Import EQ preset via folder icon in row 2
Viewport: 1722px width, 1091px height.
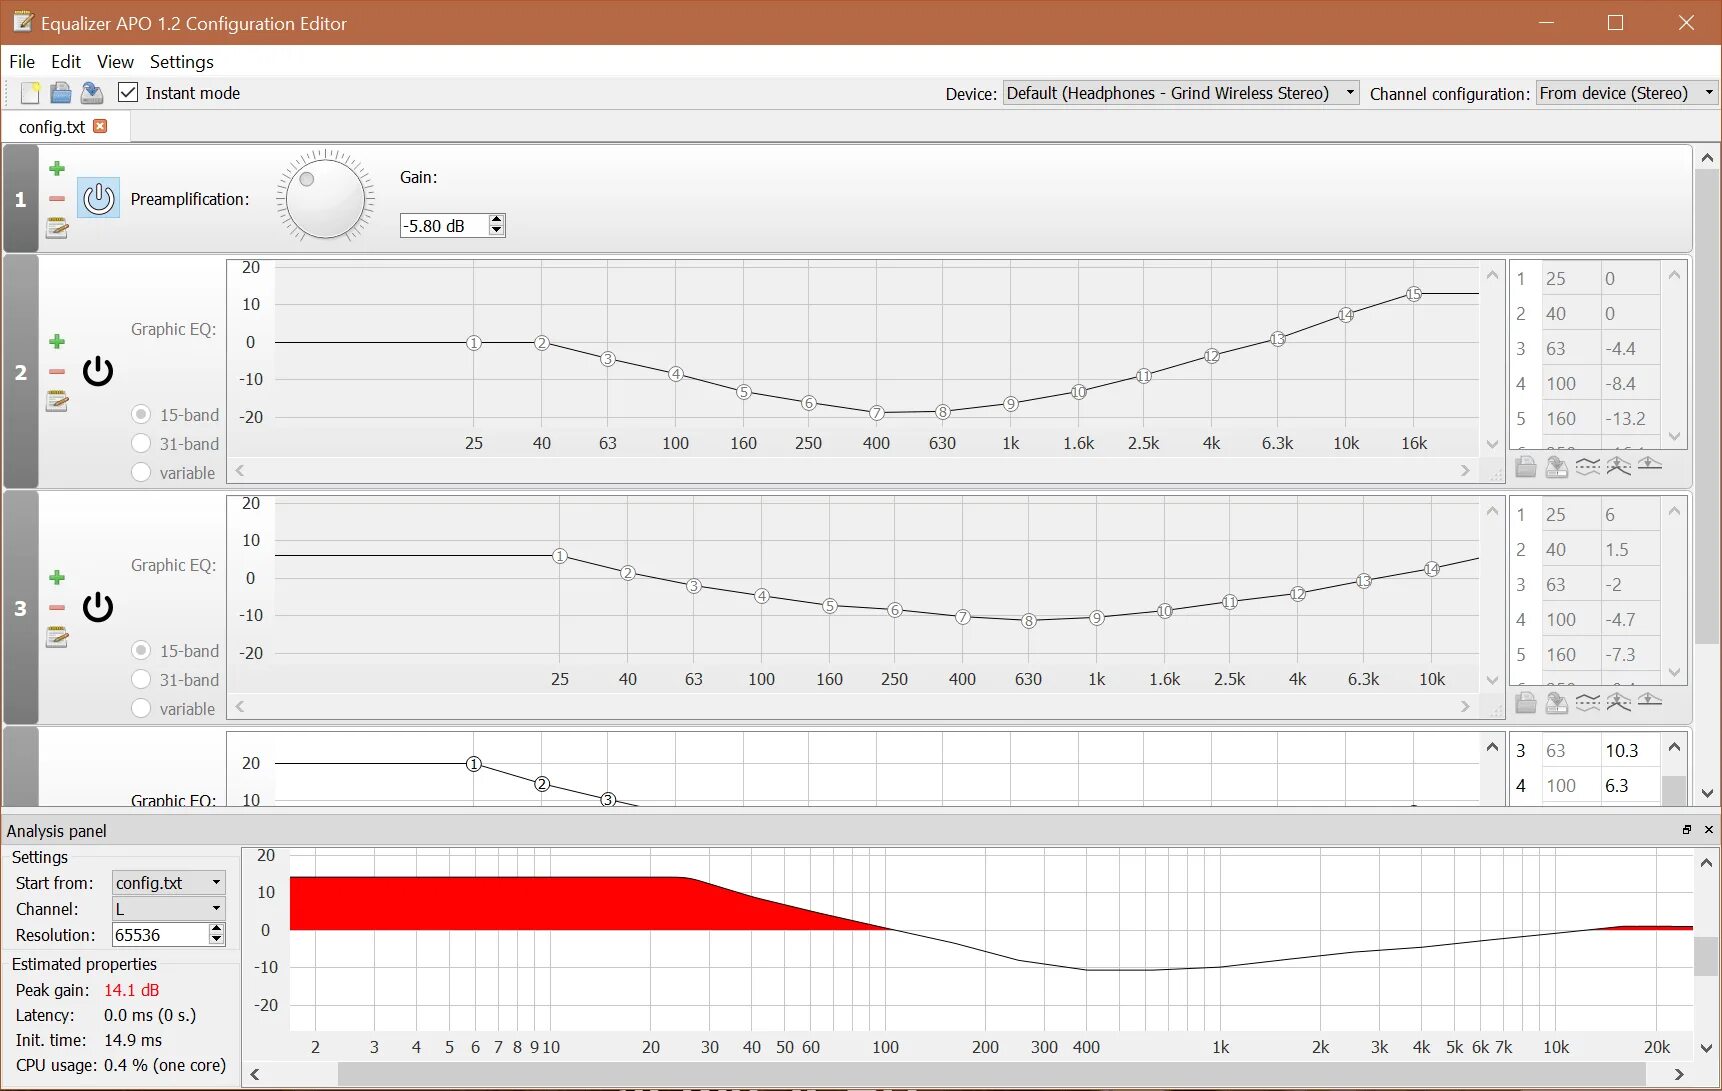tap(1526, 466)
